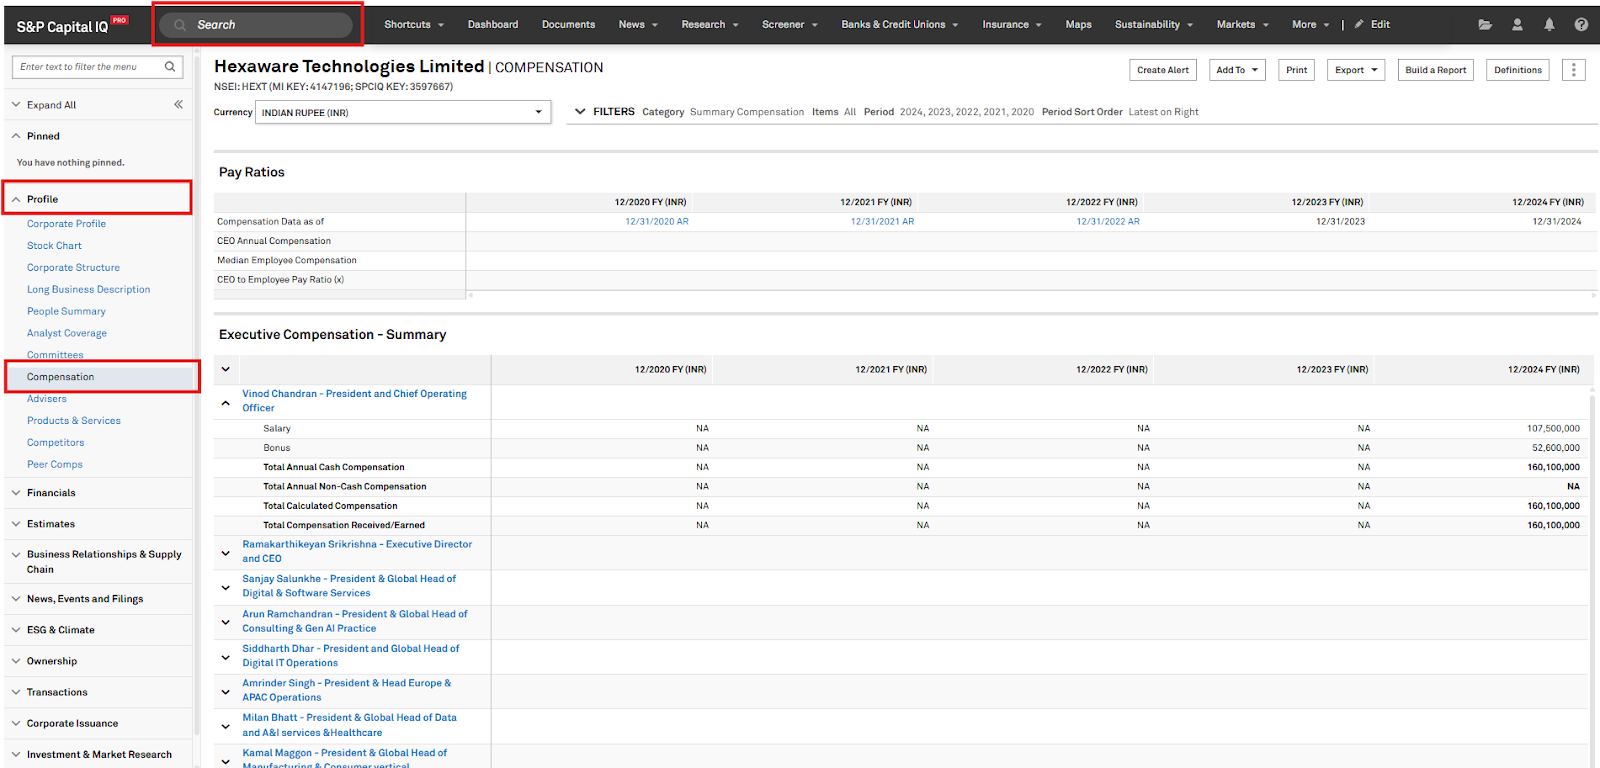Open Corporate Profile in sidebar
Viewport: 1600px width, 768px height.
click(66, 224)
